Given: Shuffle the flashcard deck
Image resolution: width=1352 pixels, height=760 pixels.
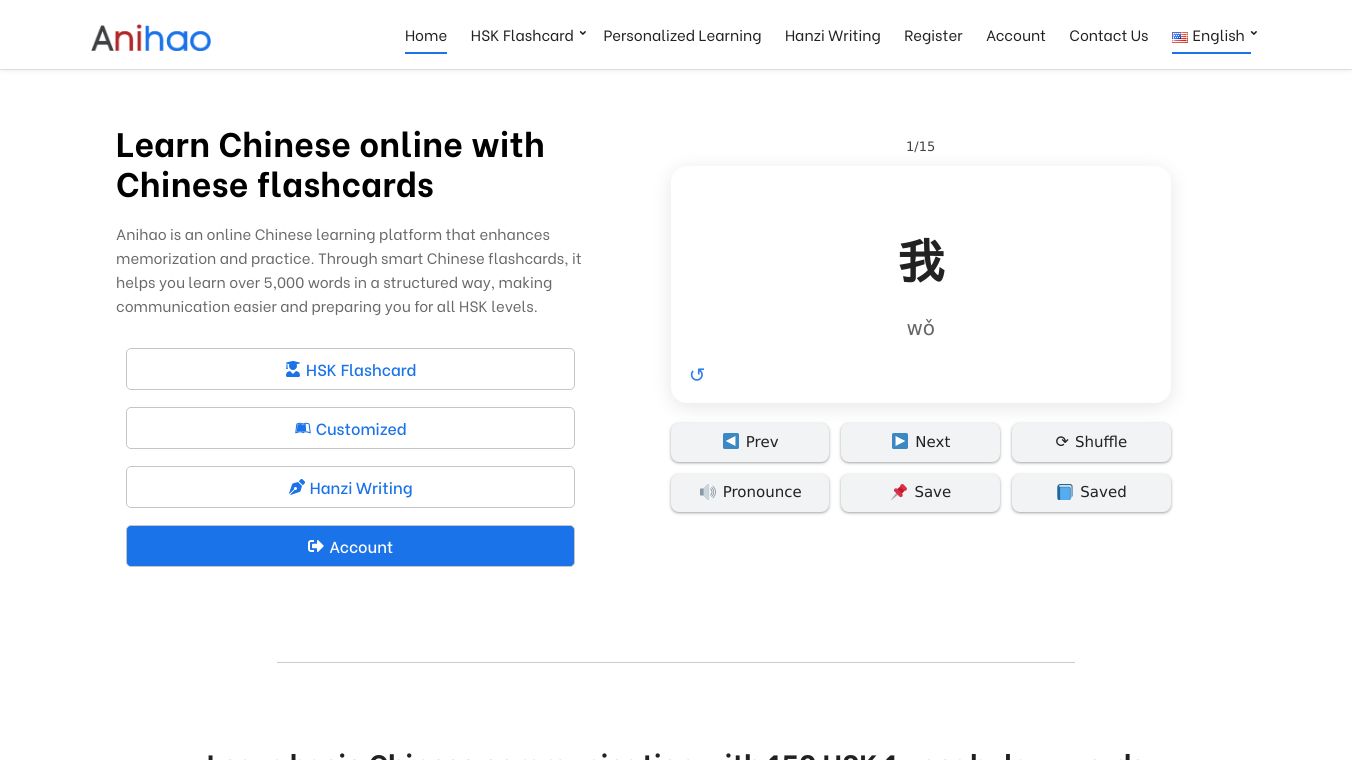Looking at the screenshot, I should 1091,442.
